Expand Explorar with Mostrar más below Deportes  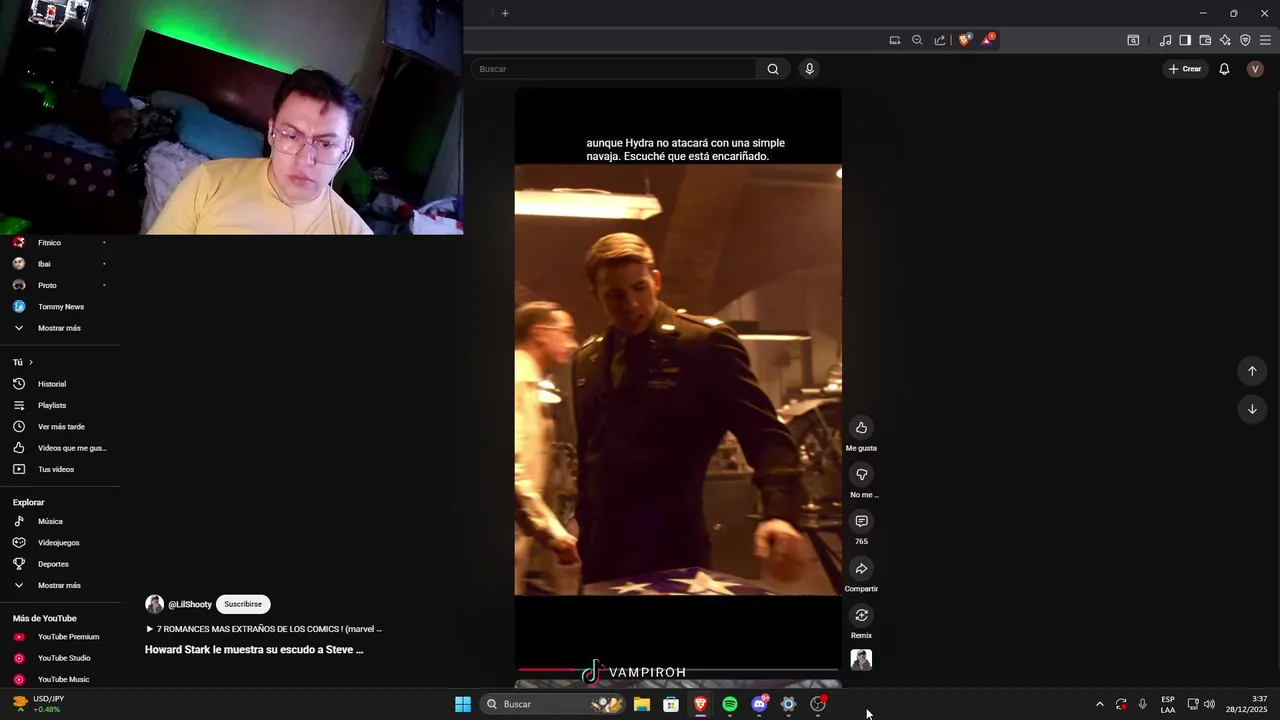pos(60,585)
